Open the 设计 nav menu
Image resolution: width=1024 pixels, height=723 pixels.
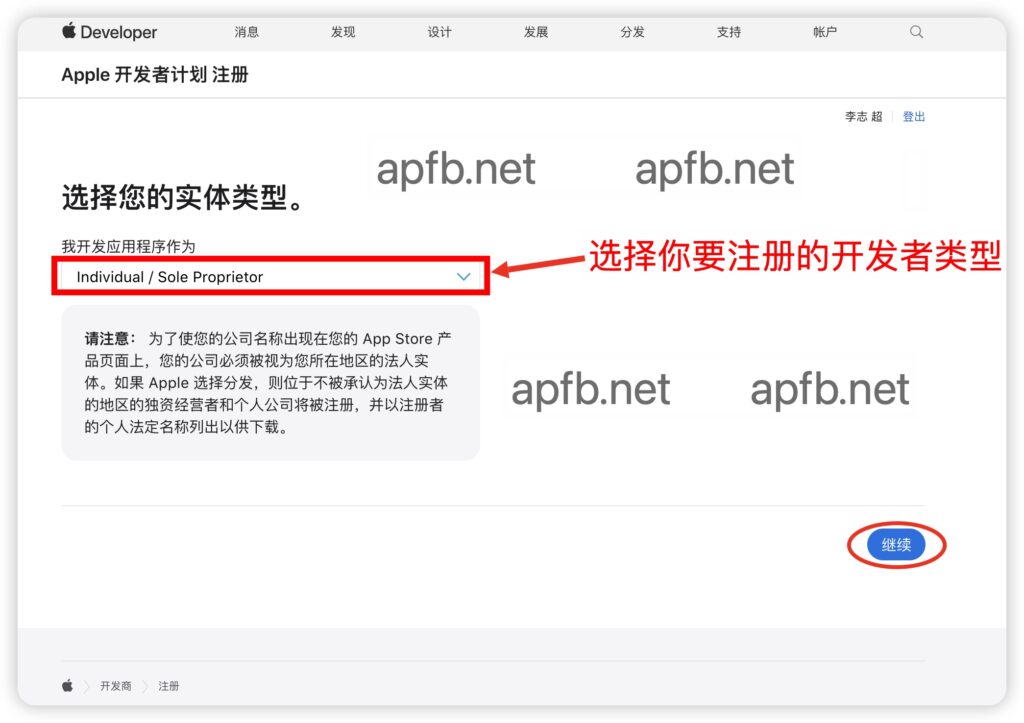click(440, 31)
